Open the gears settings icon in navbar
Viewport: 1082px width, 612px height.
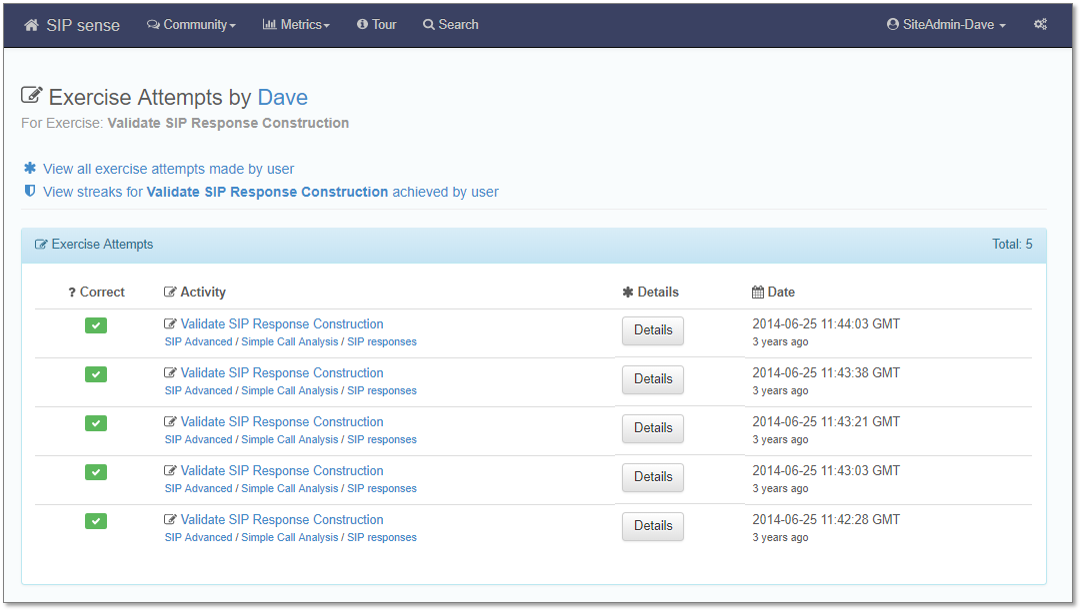point(1040,25)
